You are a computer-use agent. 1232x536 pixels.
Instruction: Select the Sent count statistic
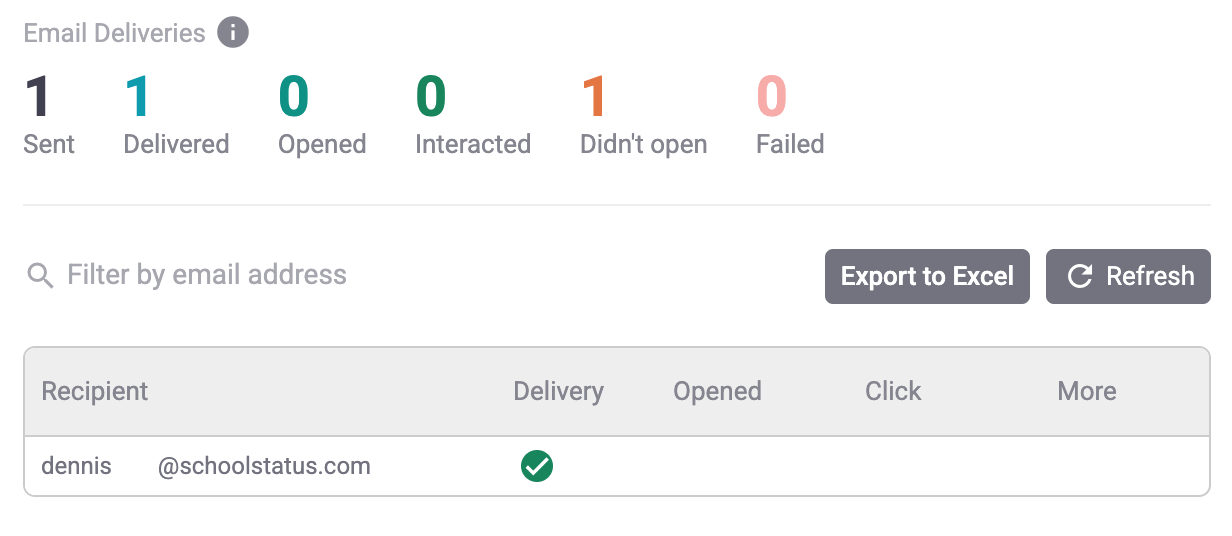tap(48, 115)
